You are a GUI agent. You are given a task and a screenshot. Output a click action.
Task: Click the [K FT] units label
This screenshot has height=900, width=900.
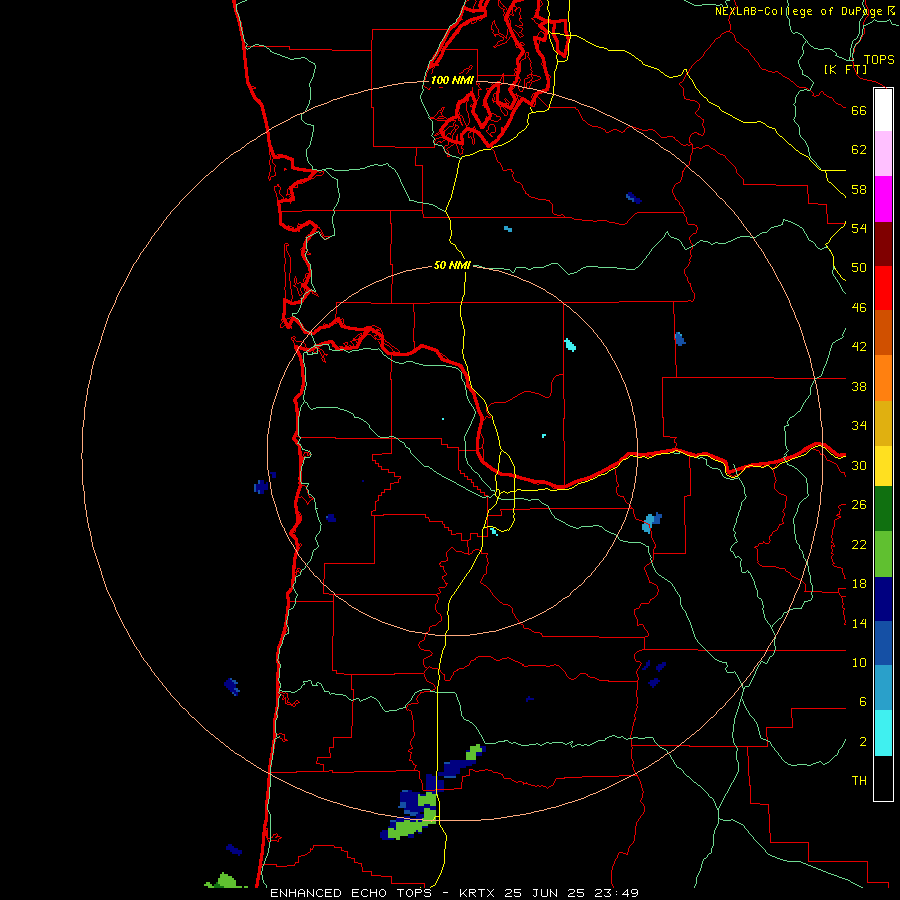coord(845,69)
